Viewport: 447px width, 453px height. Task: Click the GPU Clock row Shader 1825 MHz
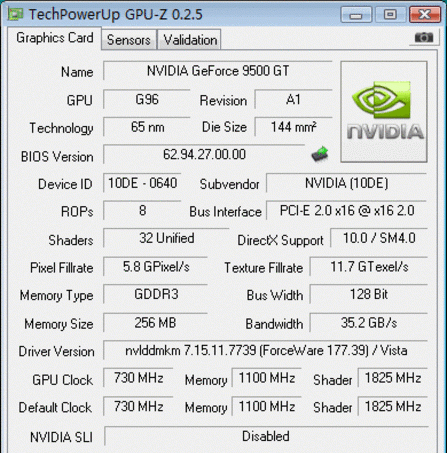[x=393, y=378]
